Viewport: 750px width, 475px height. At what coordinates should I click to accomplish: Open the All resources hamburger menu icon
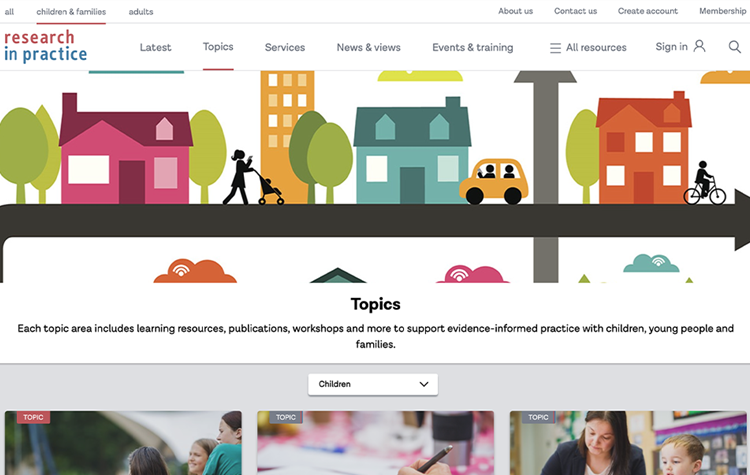555,48
